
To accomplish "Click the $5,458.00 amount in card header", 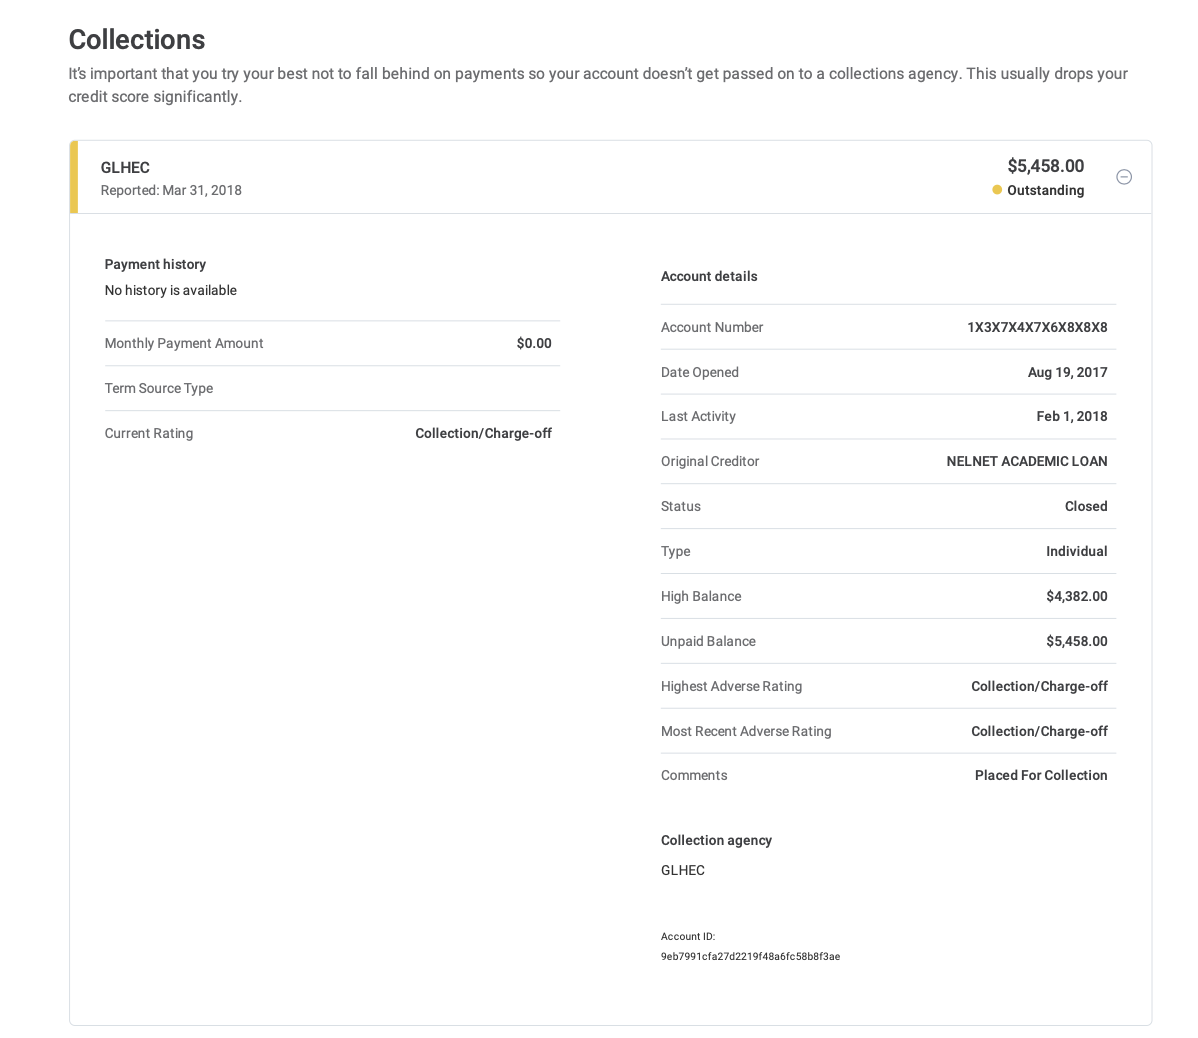I will (x=1045, y=166).
